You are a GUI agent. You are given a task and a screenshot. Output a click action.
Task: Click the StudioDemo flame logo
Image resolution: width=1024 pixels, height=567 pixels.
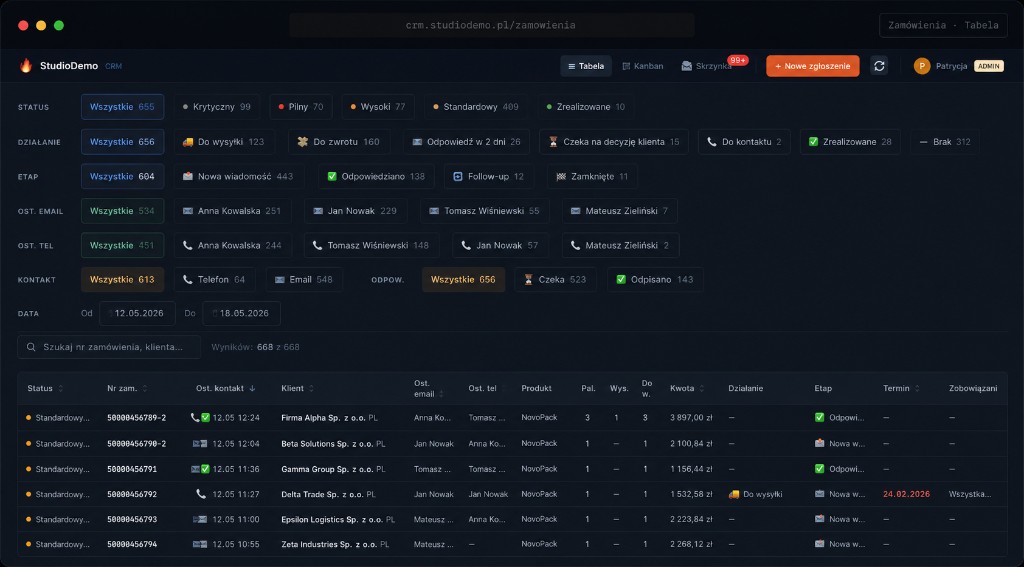26,65
